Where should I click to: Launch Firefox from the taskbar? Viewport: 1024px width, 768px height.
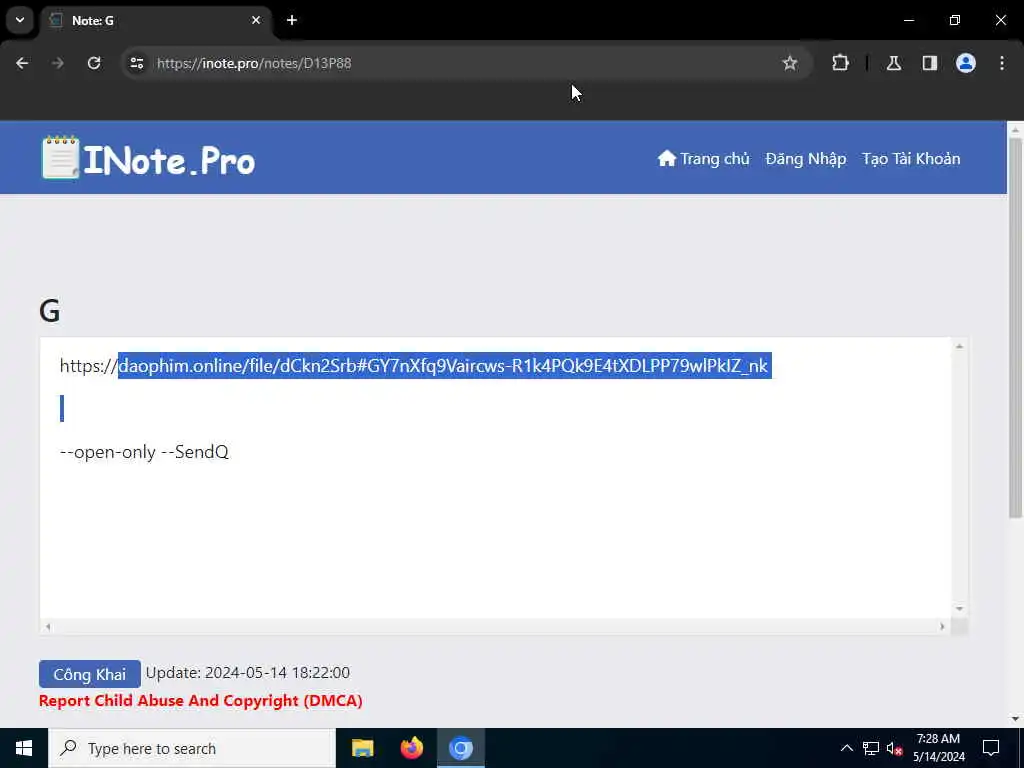(x=411, y=748)
